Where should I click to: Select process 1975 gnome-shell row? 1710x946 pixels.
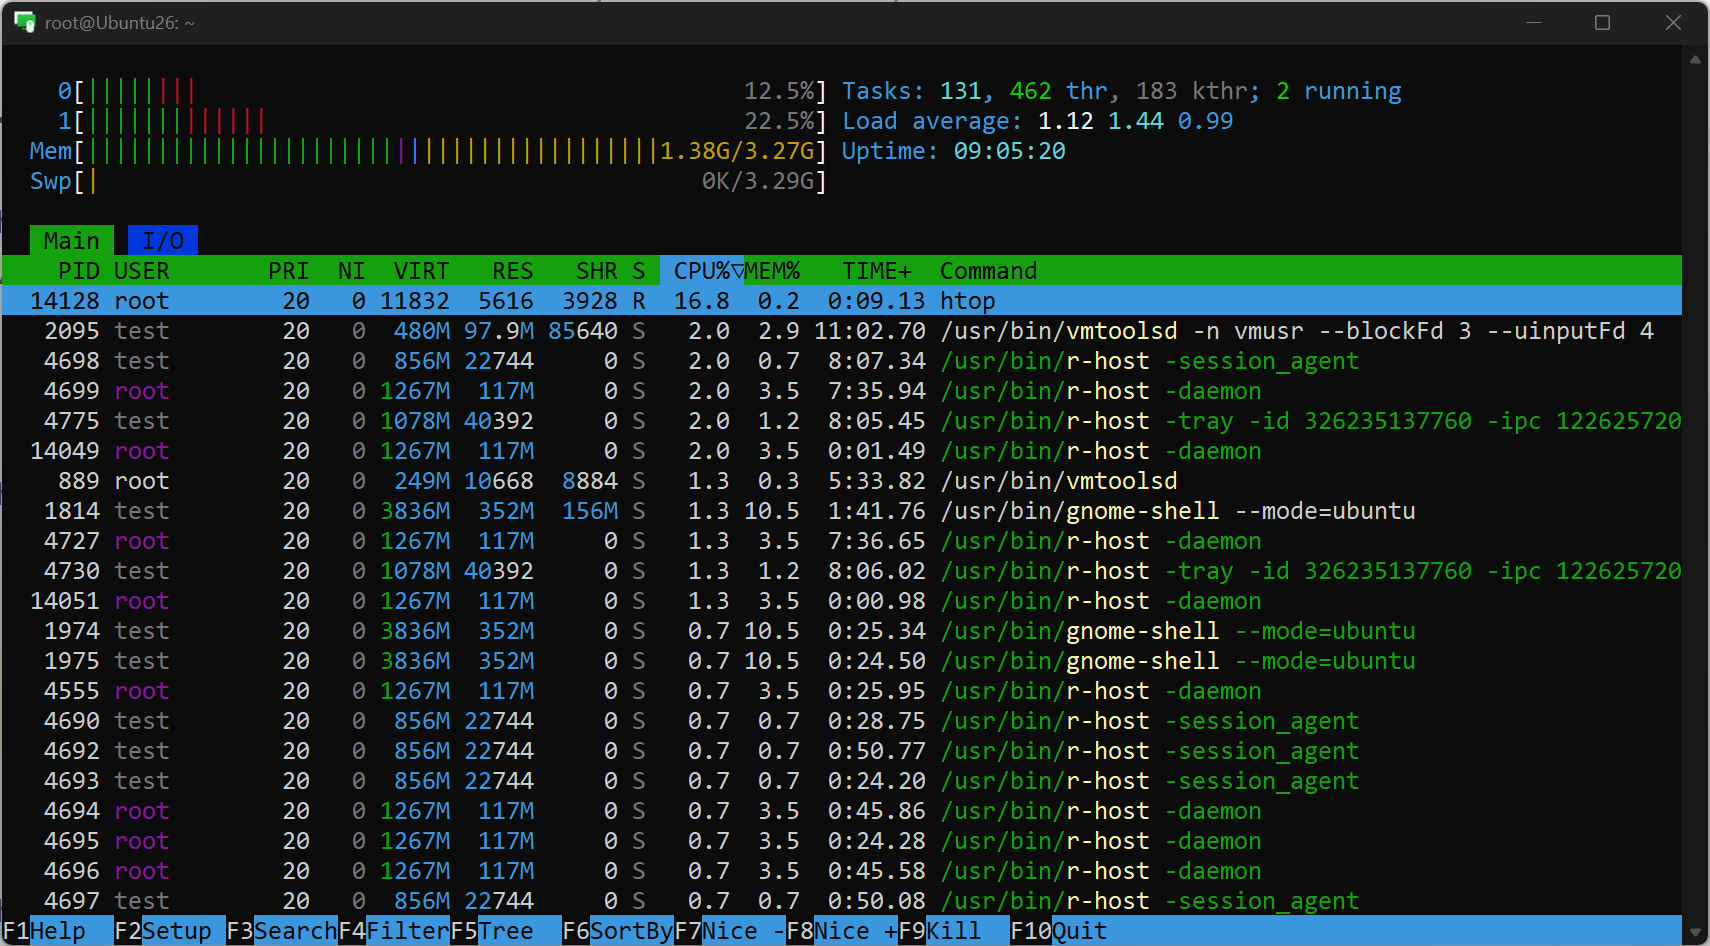coord(841,661)
